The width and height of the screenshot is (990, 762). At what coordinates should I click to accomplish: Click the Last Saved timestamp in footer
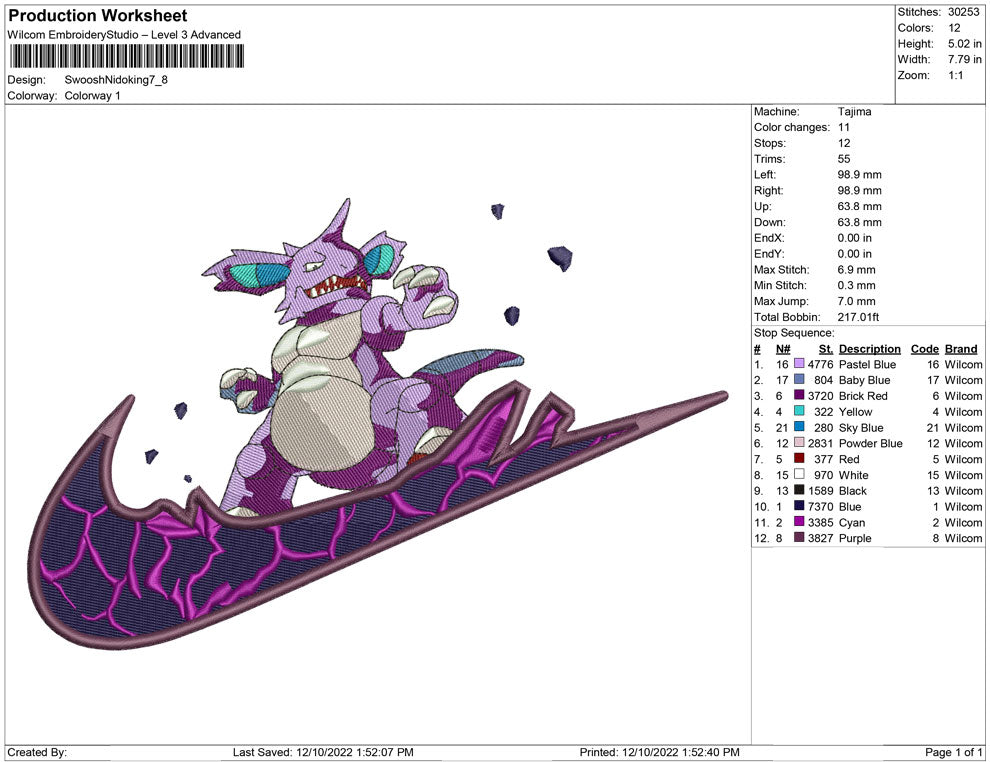pos(323,752)
